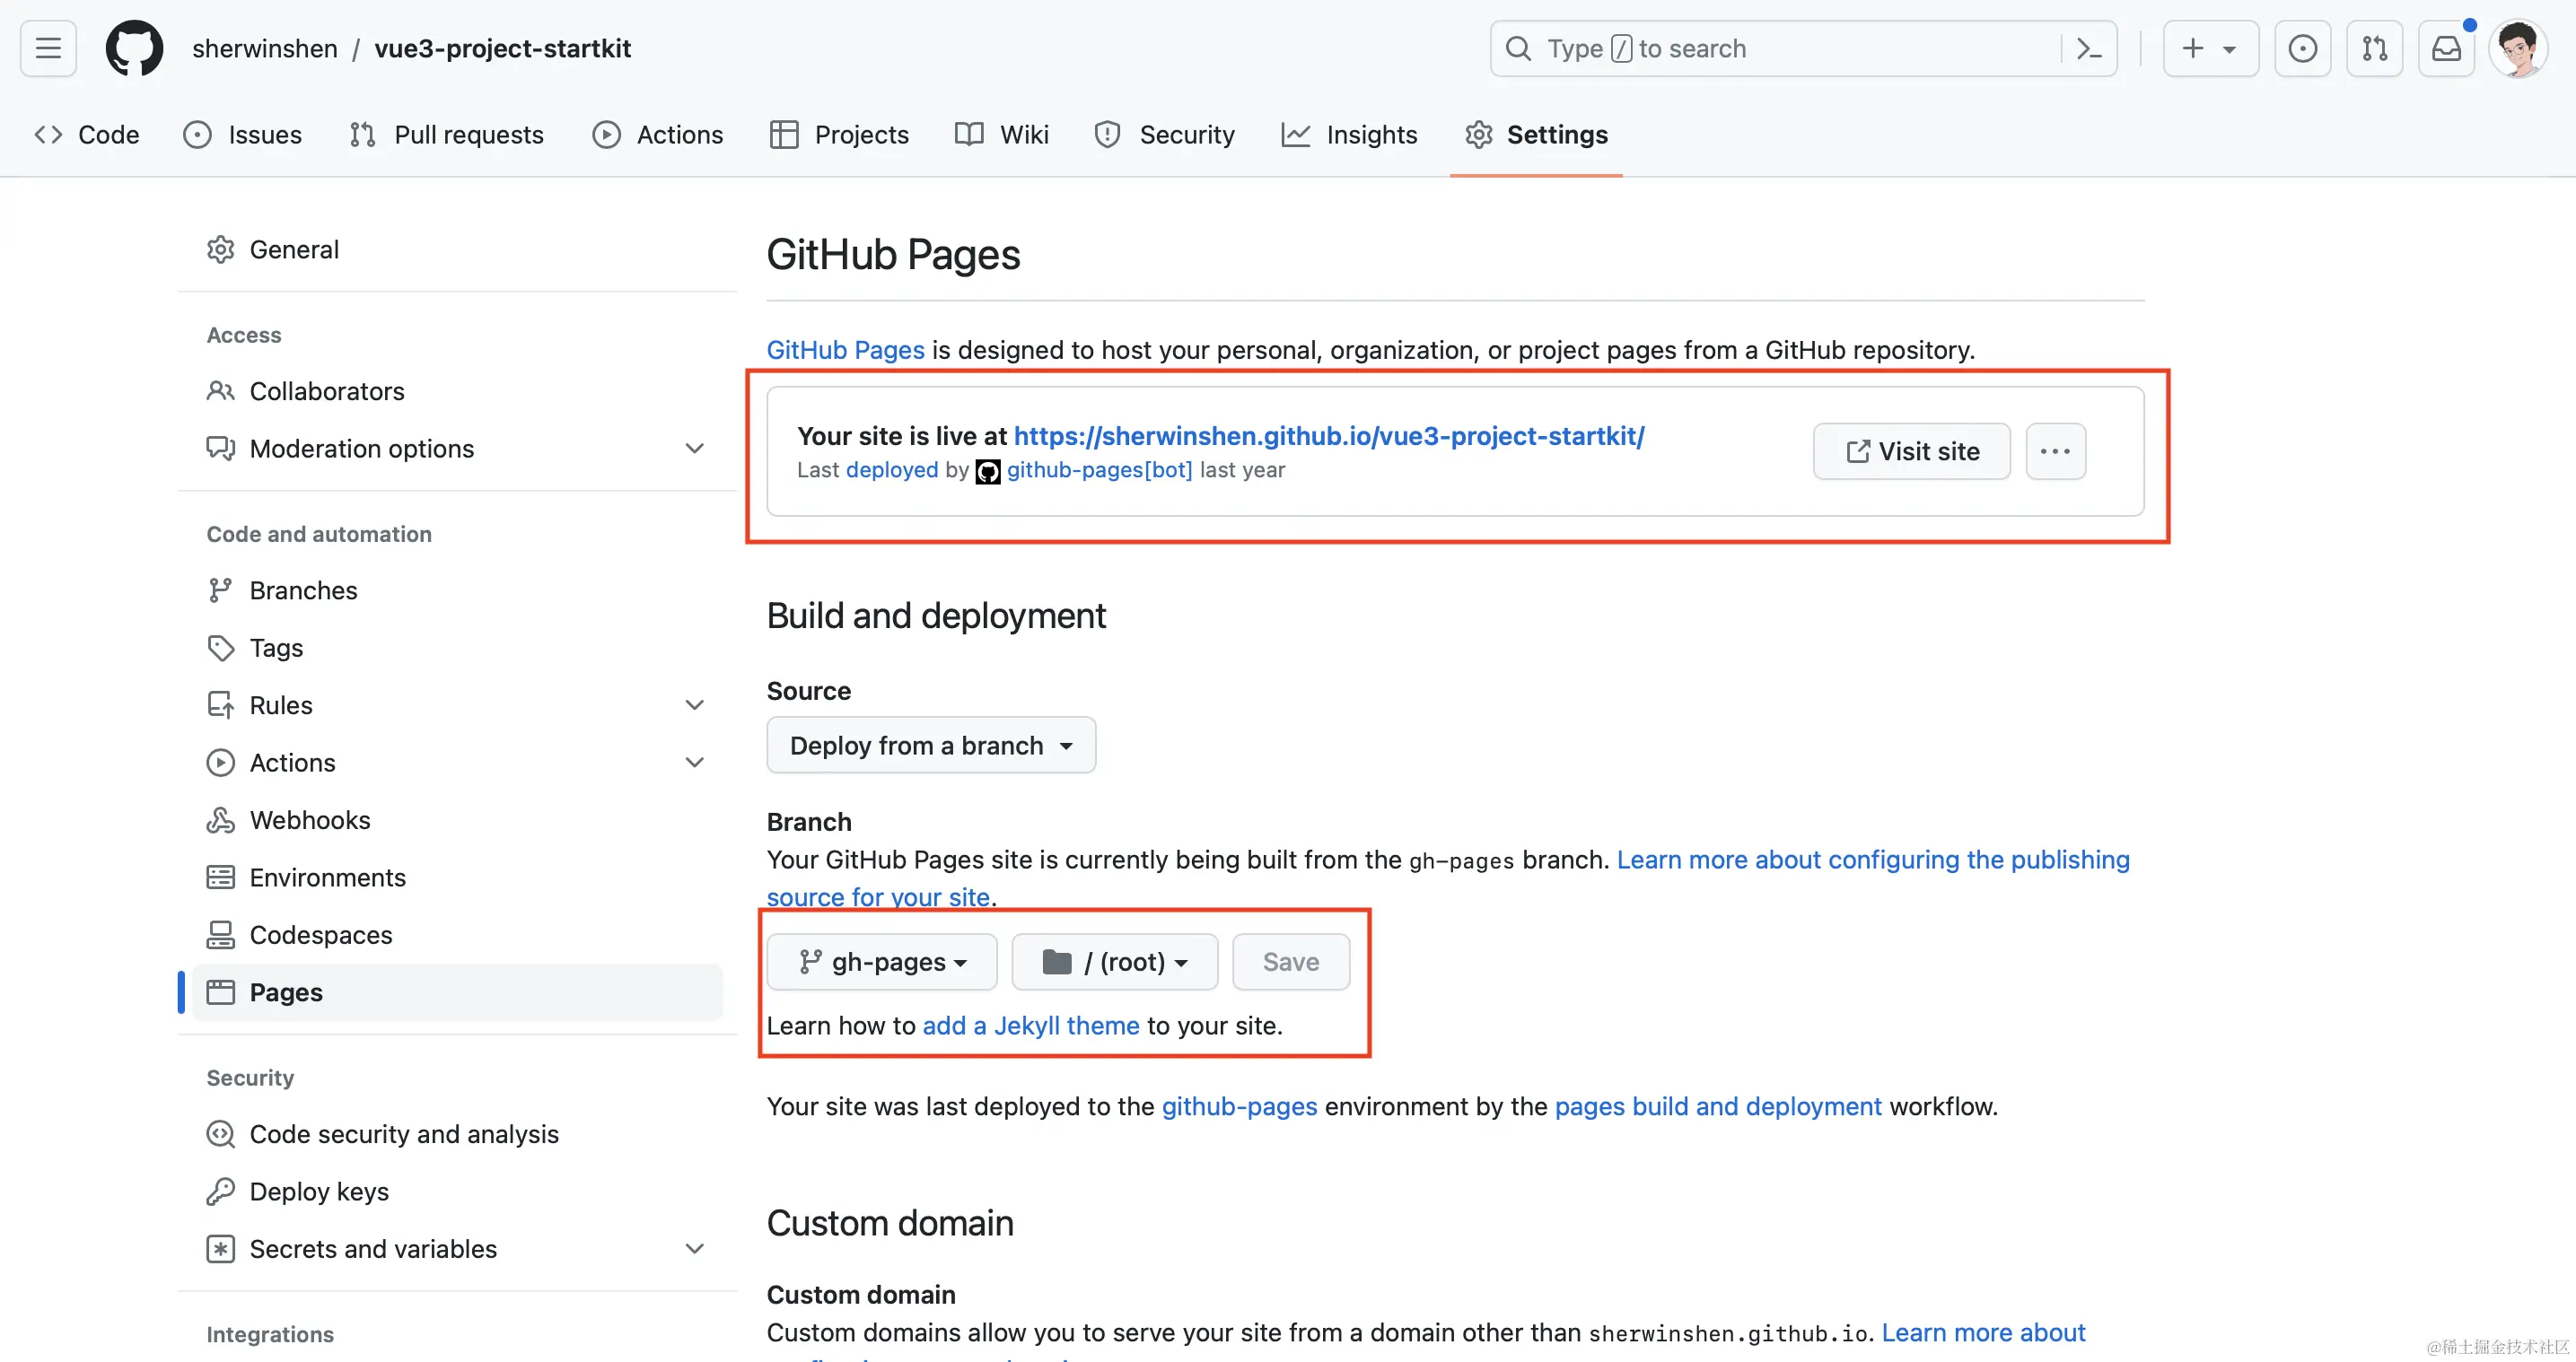Open the notifications inbox icon
The image size is (2576, 1362).
click(x=2446, y=48)
